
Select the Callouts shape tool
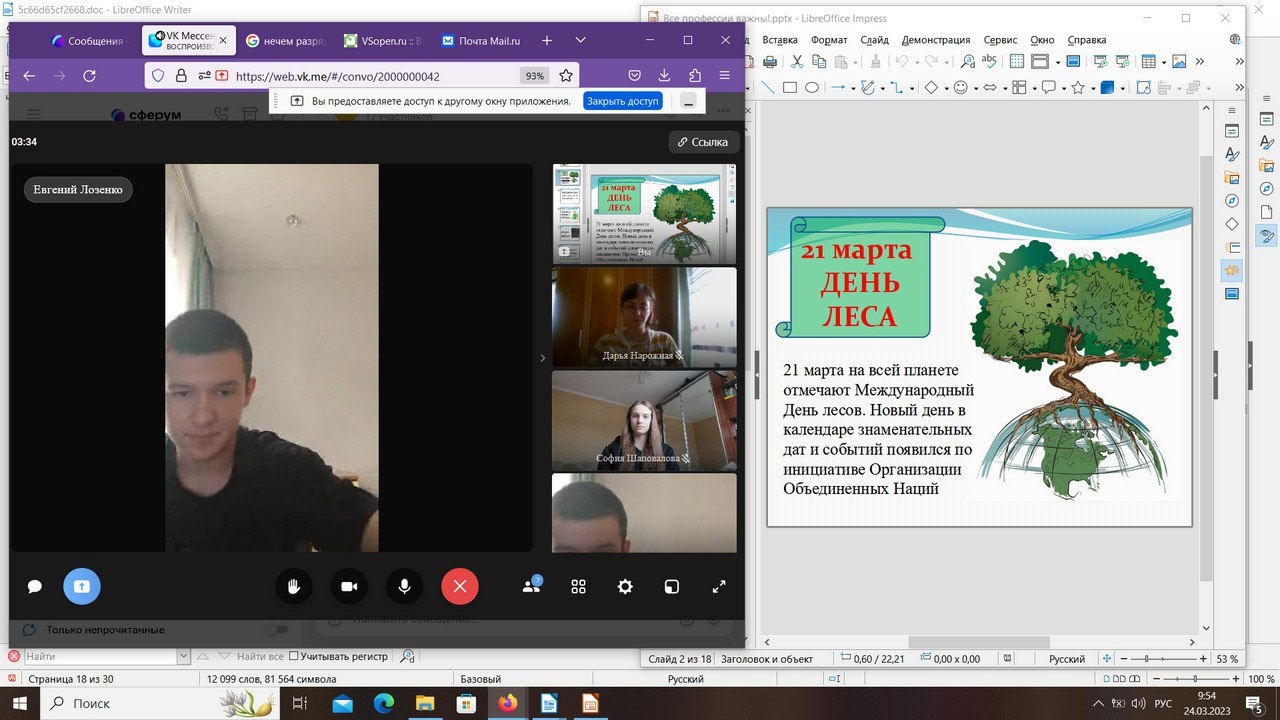click(x=1049, y=88)
